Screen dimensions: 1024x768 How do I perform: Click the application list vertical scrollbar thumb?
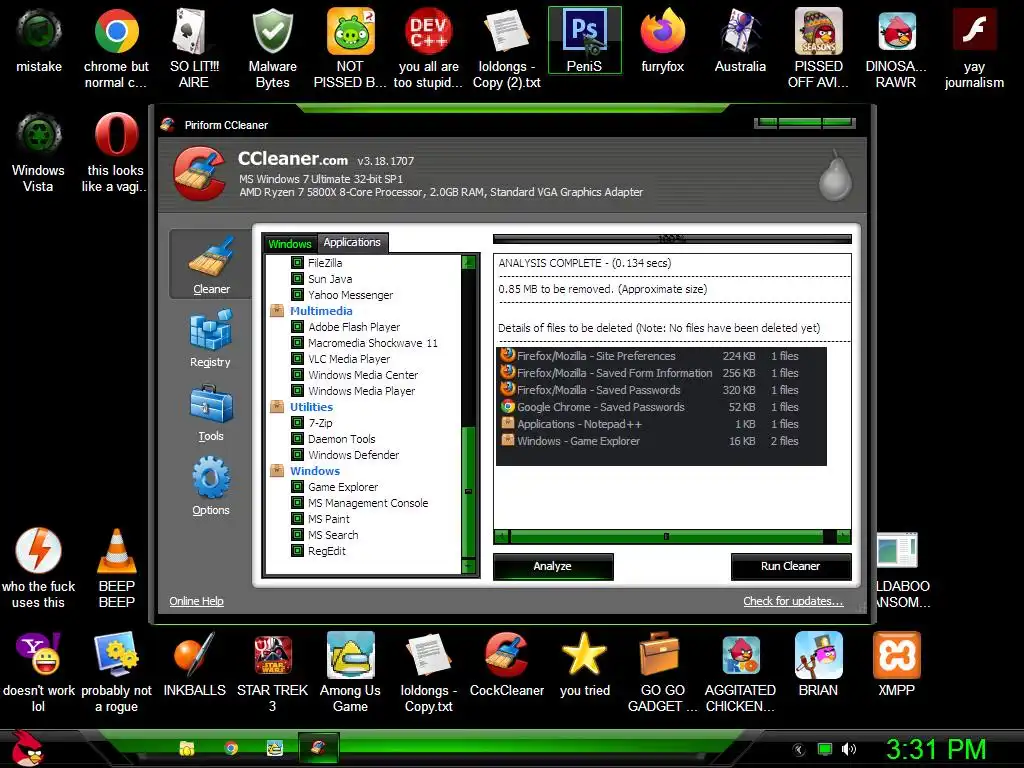[x=468, y=491]
